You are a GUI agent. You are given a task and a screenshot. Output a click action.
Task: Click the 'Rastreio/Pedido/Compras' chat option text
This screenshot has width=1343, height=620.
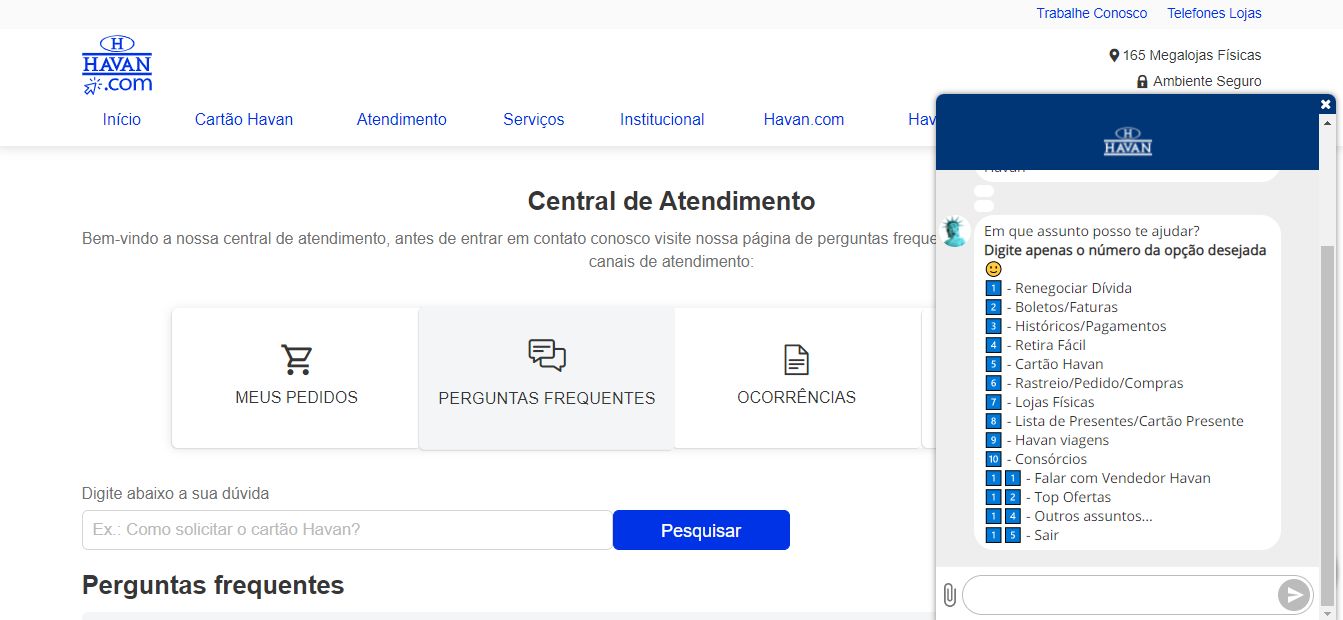tap(1099, 383)
